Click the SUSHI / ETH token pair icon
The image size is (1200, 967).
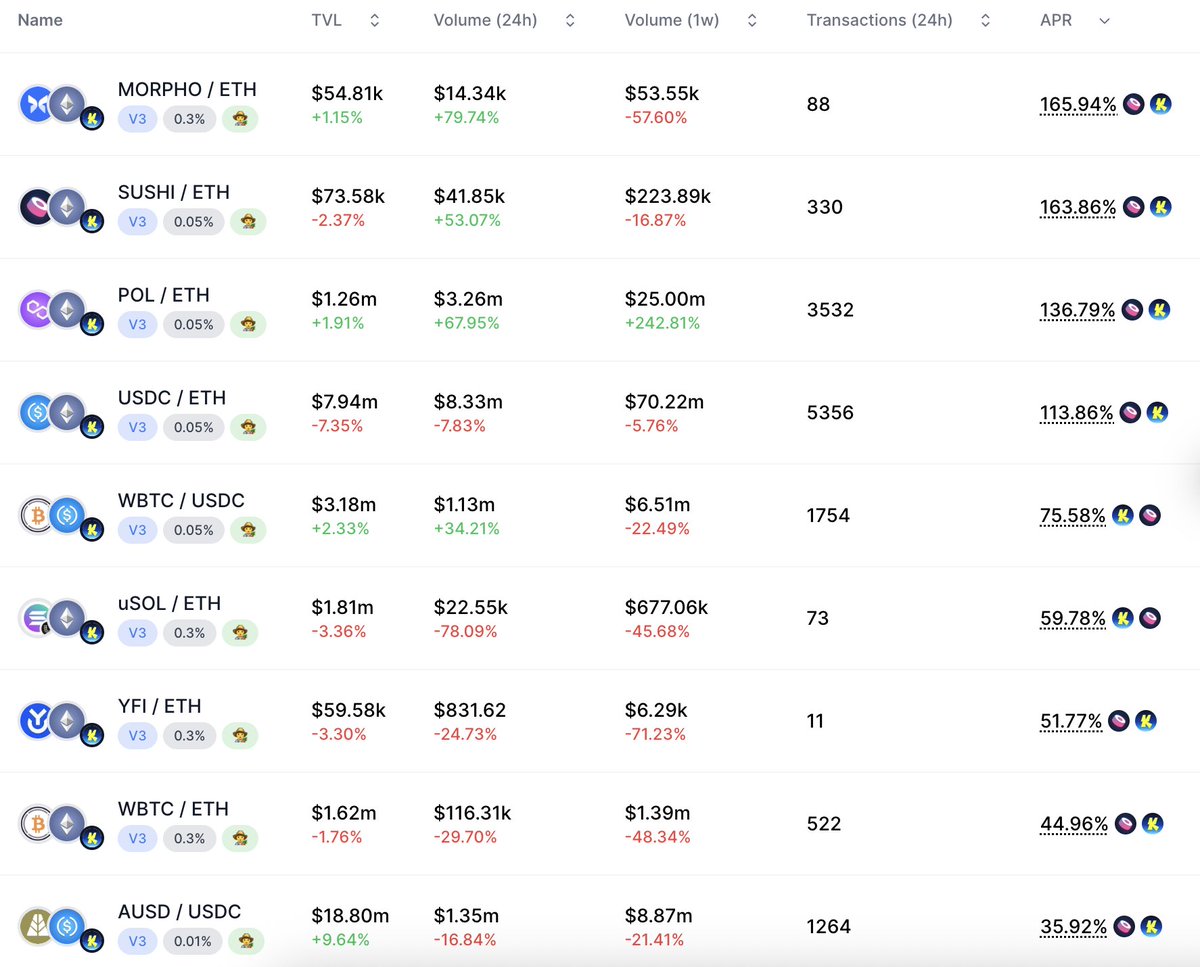pos(62,209)
